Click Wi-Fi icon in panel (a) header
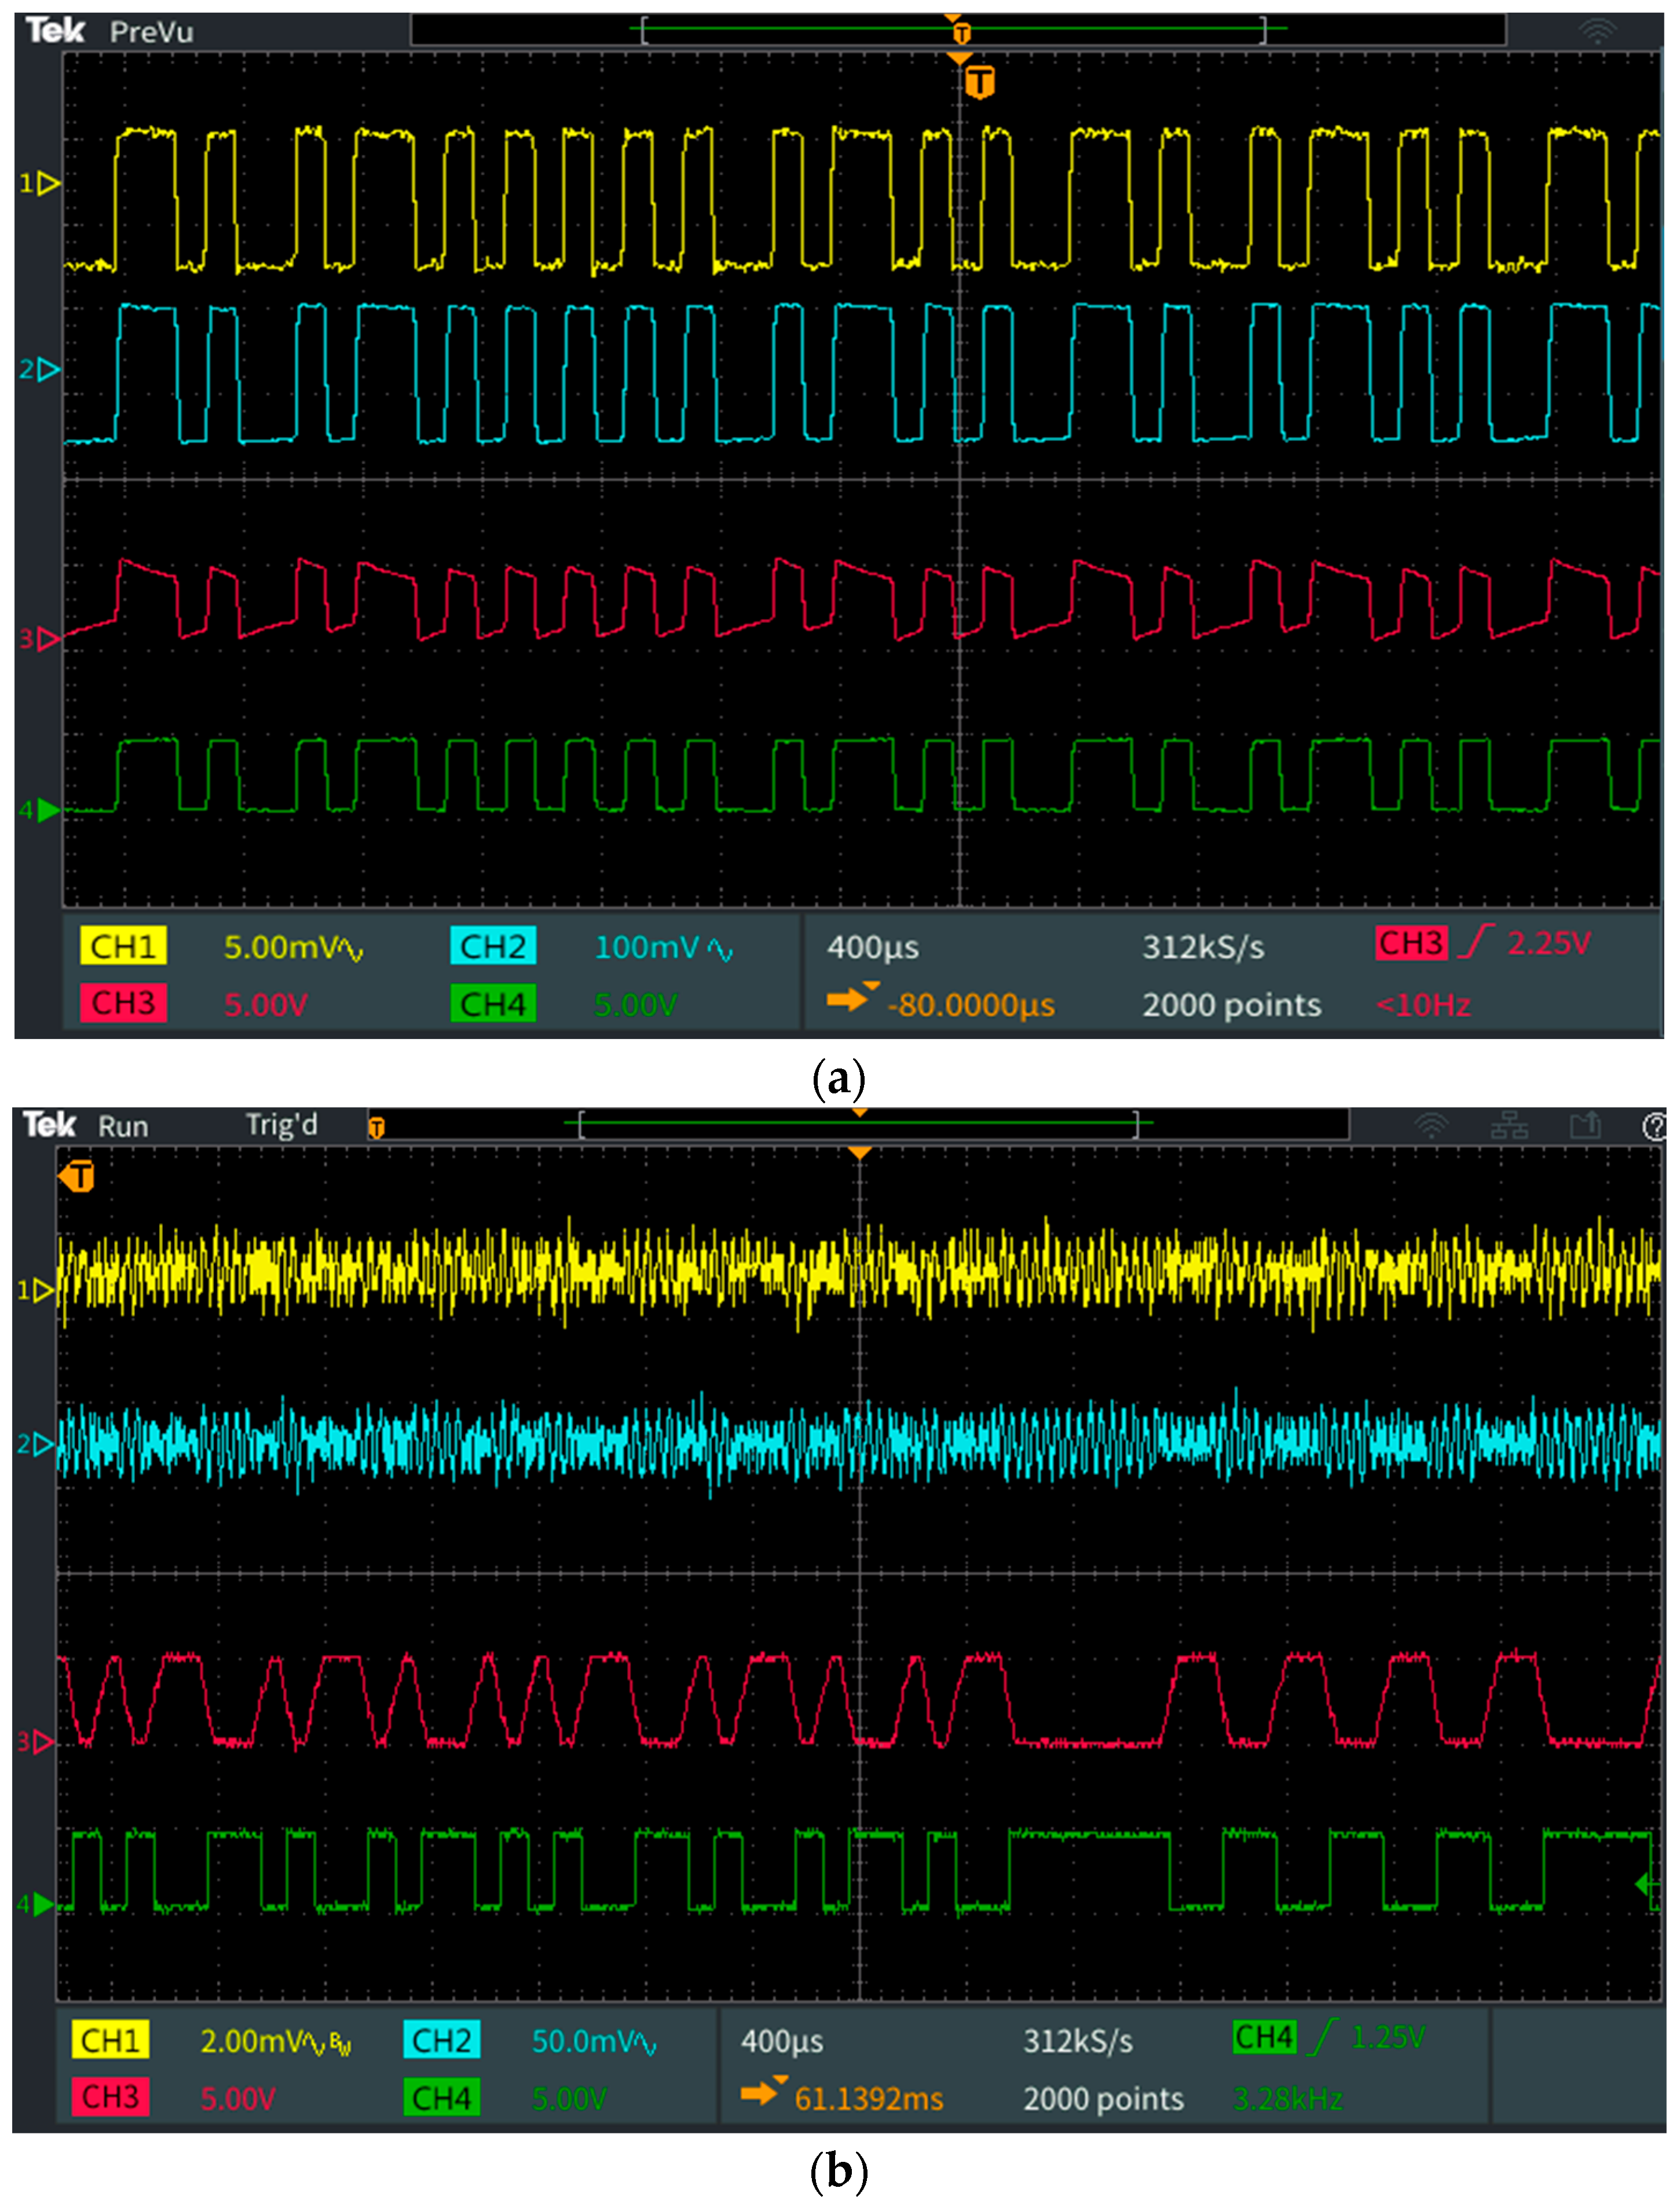1680x2203 pixels. [x=1598, y=32]
